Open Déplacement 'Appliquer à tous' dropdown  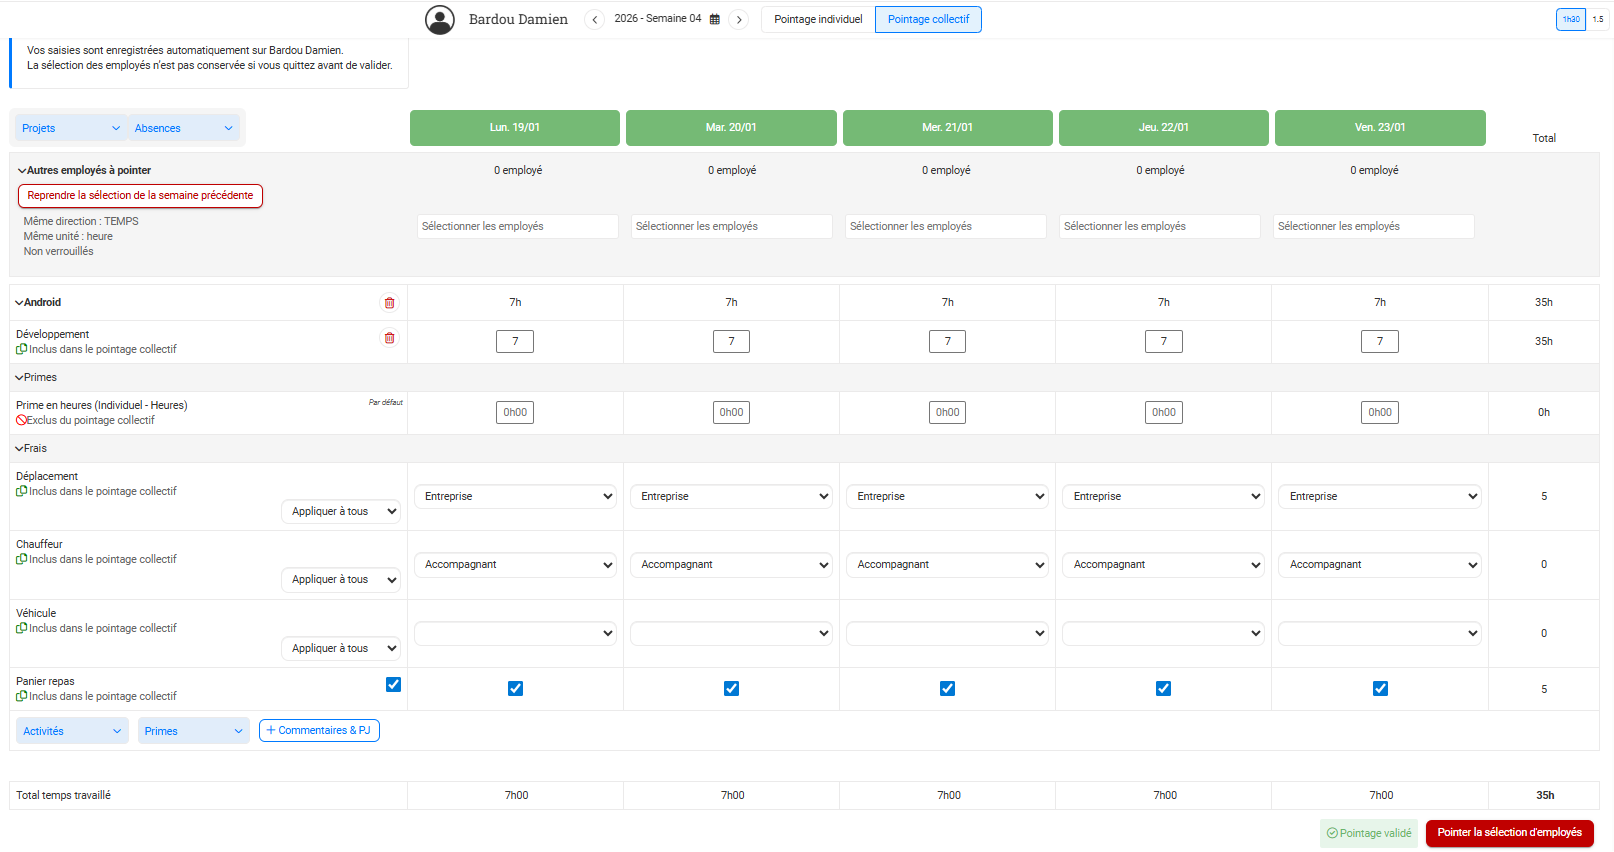tap(341, 512)
